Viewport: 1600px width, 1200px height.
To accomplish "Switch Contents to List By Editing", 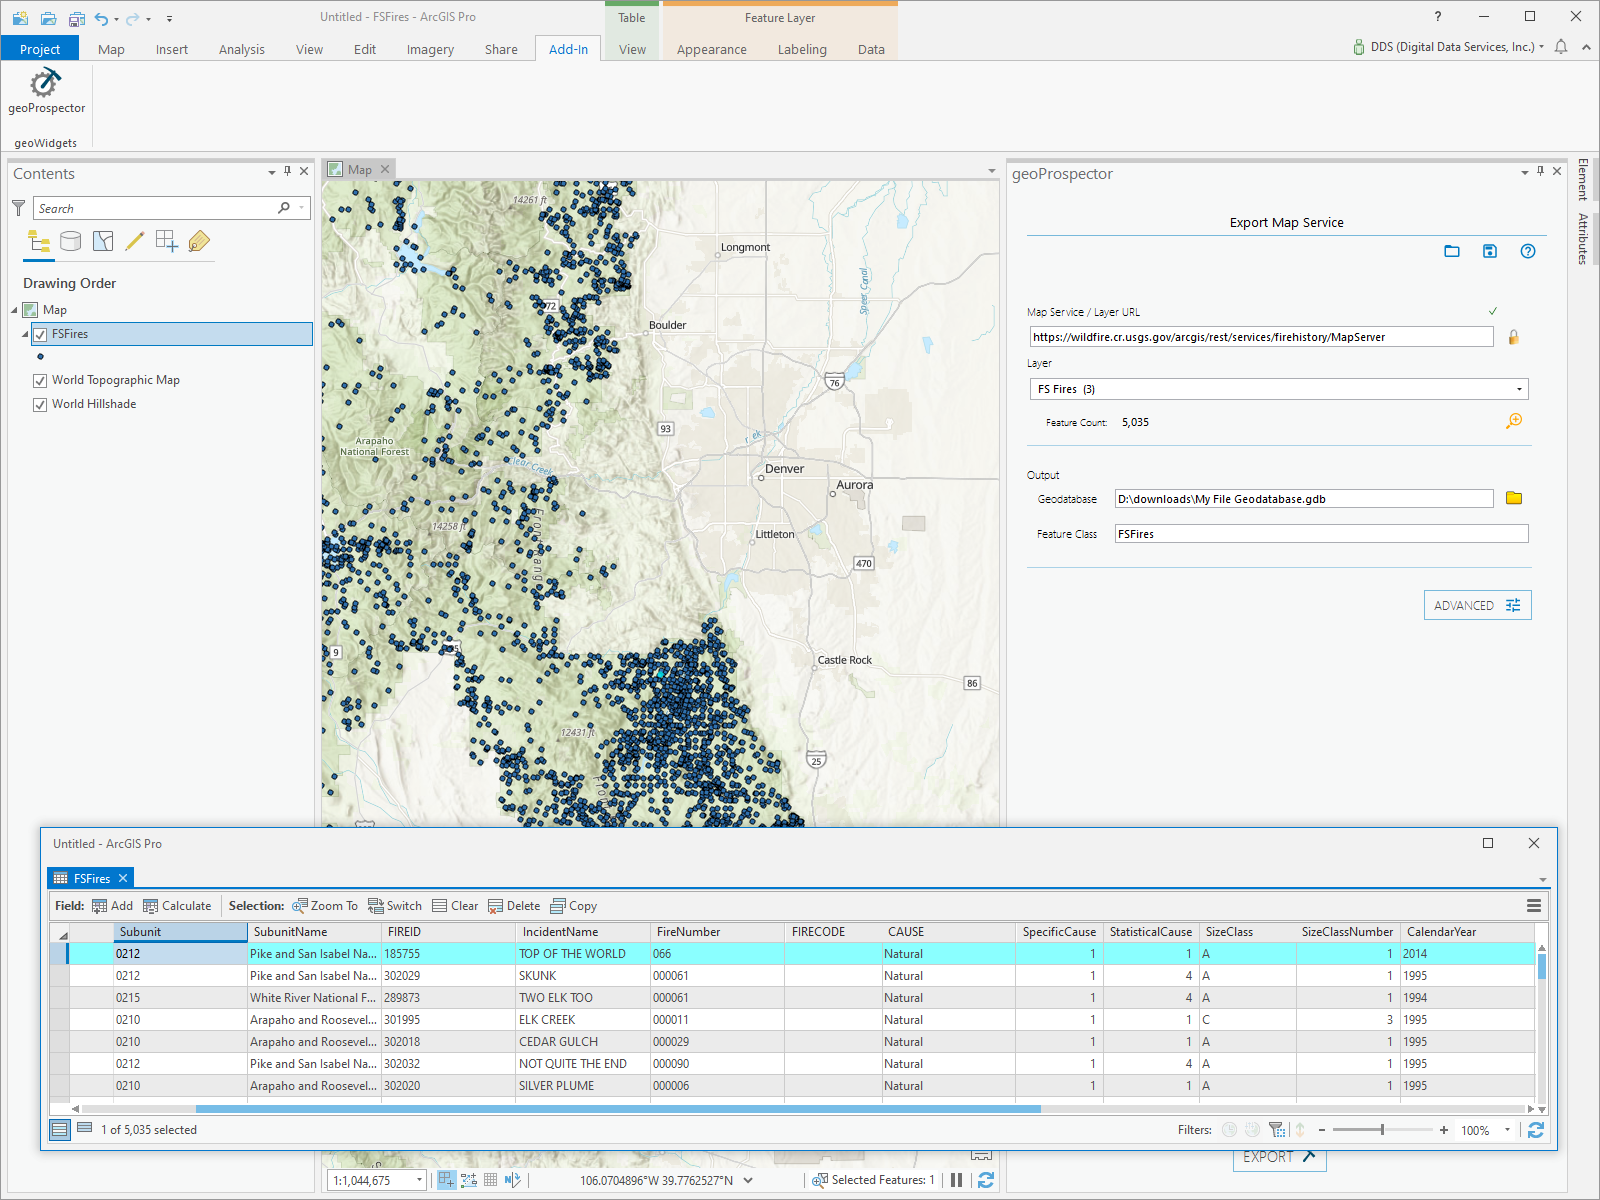I will point(135,241).
